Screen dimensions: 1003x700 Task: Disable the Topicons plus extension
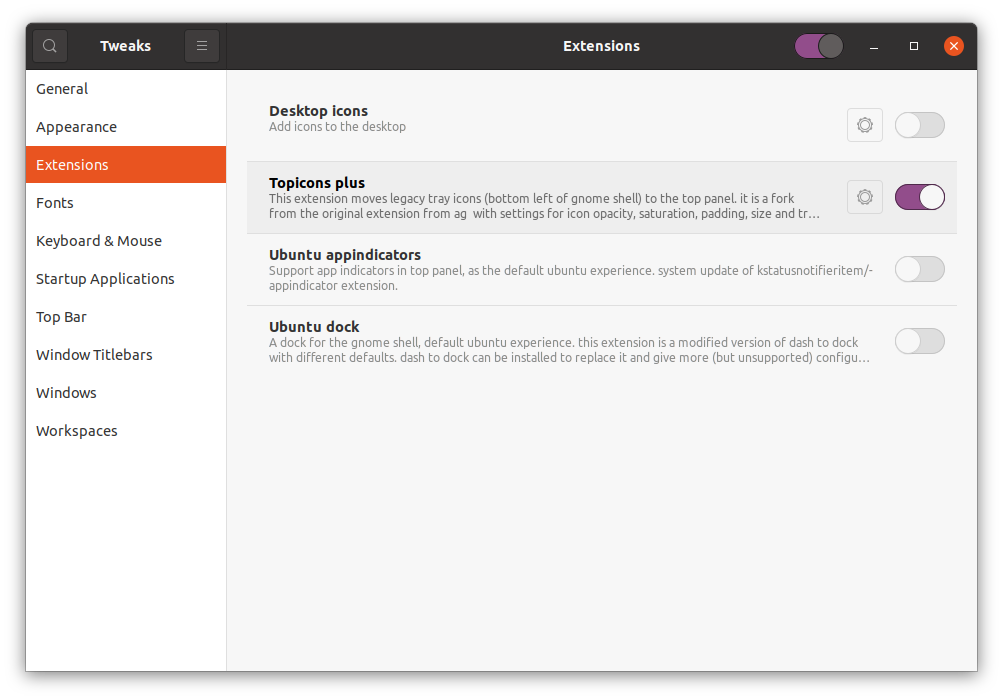tap(919, 197)
